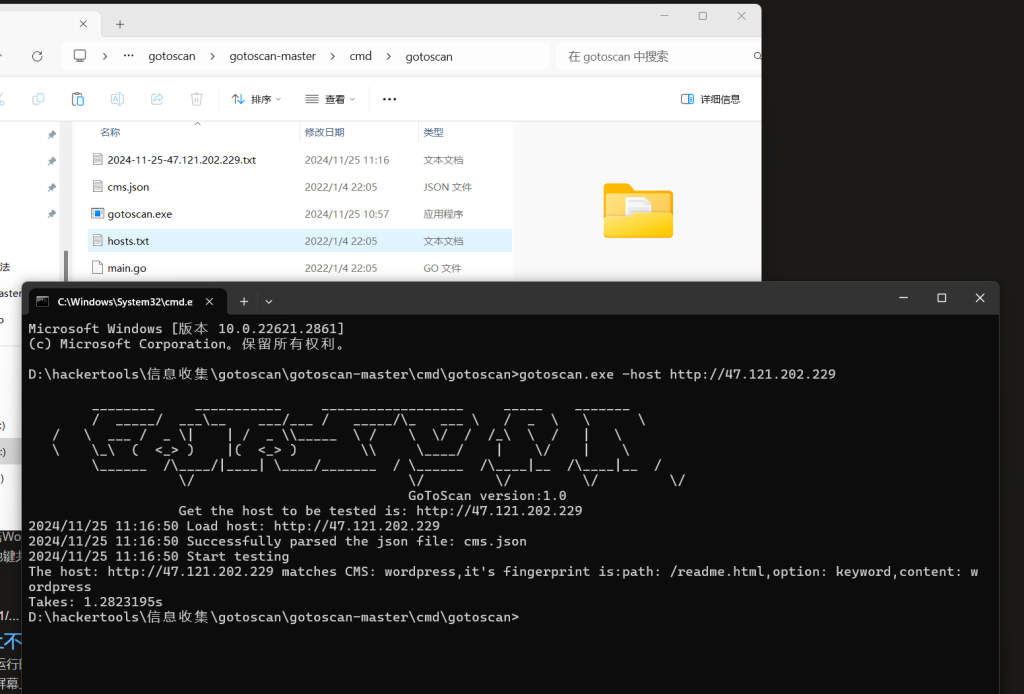1024x694 pixels.
Task: Select the hosts.txt file row
Action: pos(300,241)
